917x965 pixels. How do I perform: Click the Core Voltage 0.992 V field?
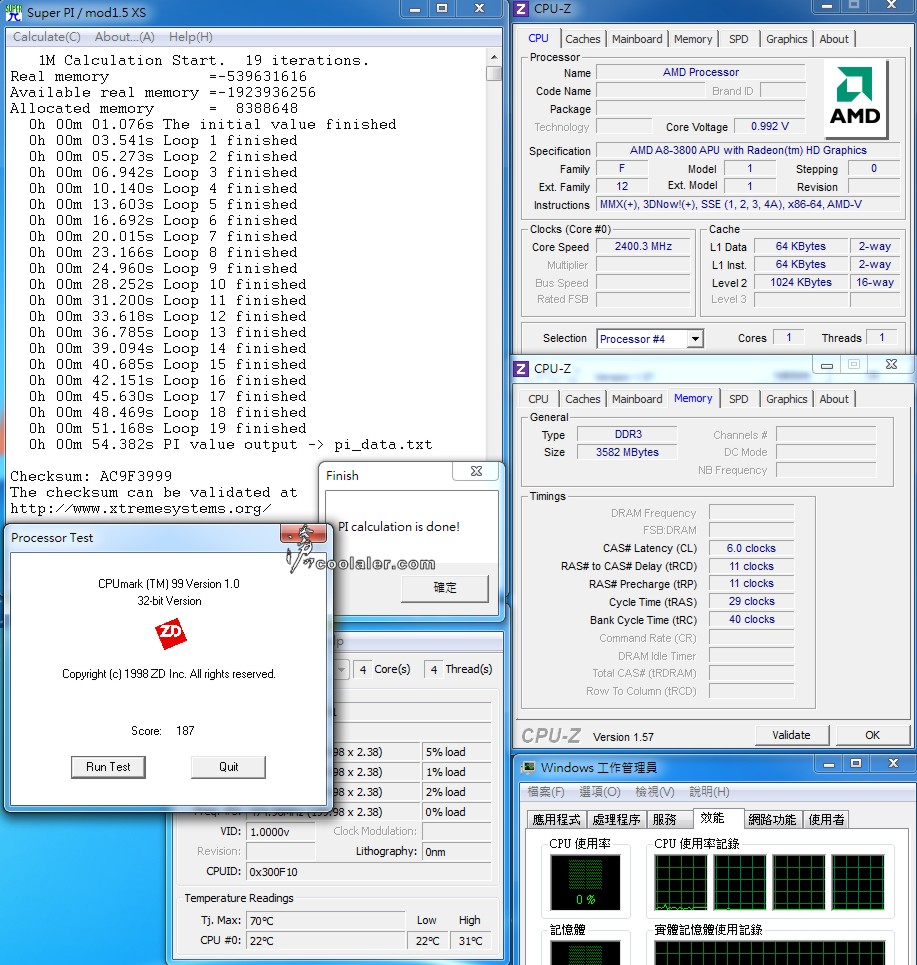[x=769, y=126]
